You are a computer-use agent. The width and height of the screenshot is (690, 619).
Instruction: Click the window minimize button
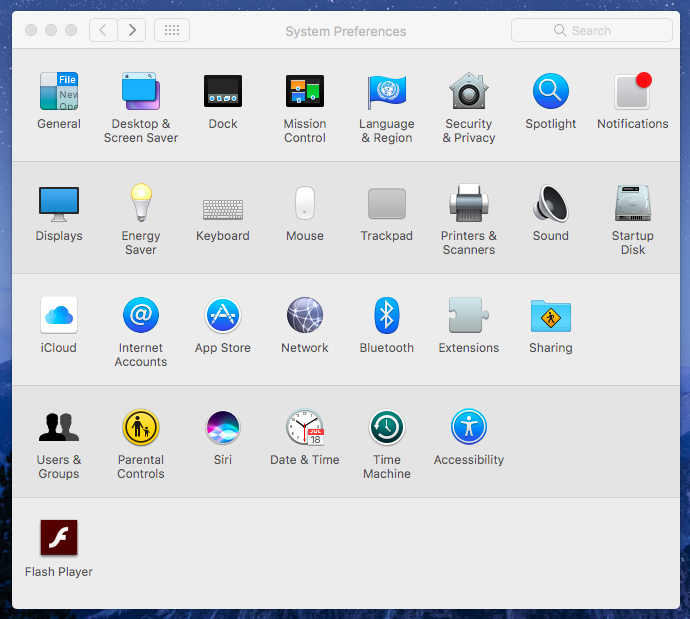(51, 30)
